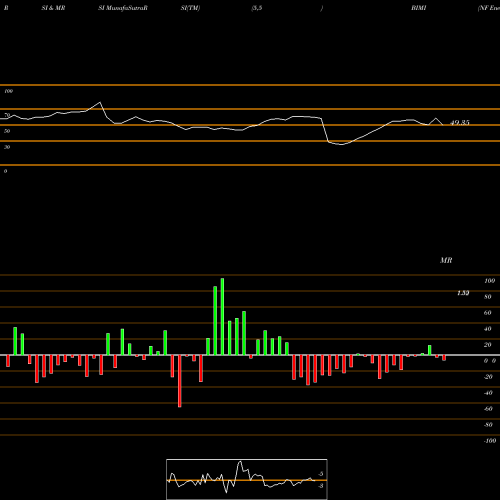The height and width of the screenshot is (500, 500).
Task: Click the histogram axis label 40
Action: pyautogui.click(x=488, y=329)
